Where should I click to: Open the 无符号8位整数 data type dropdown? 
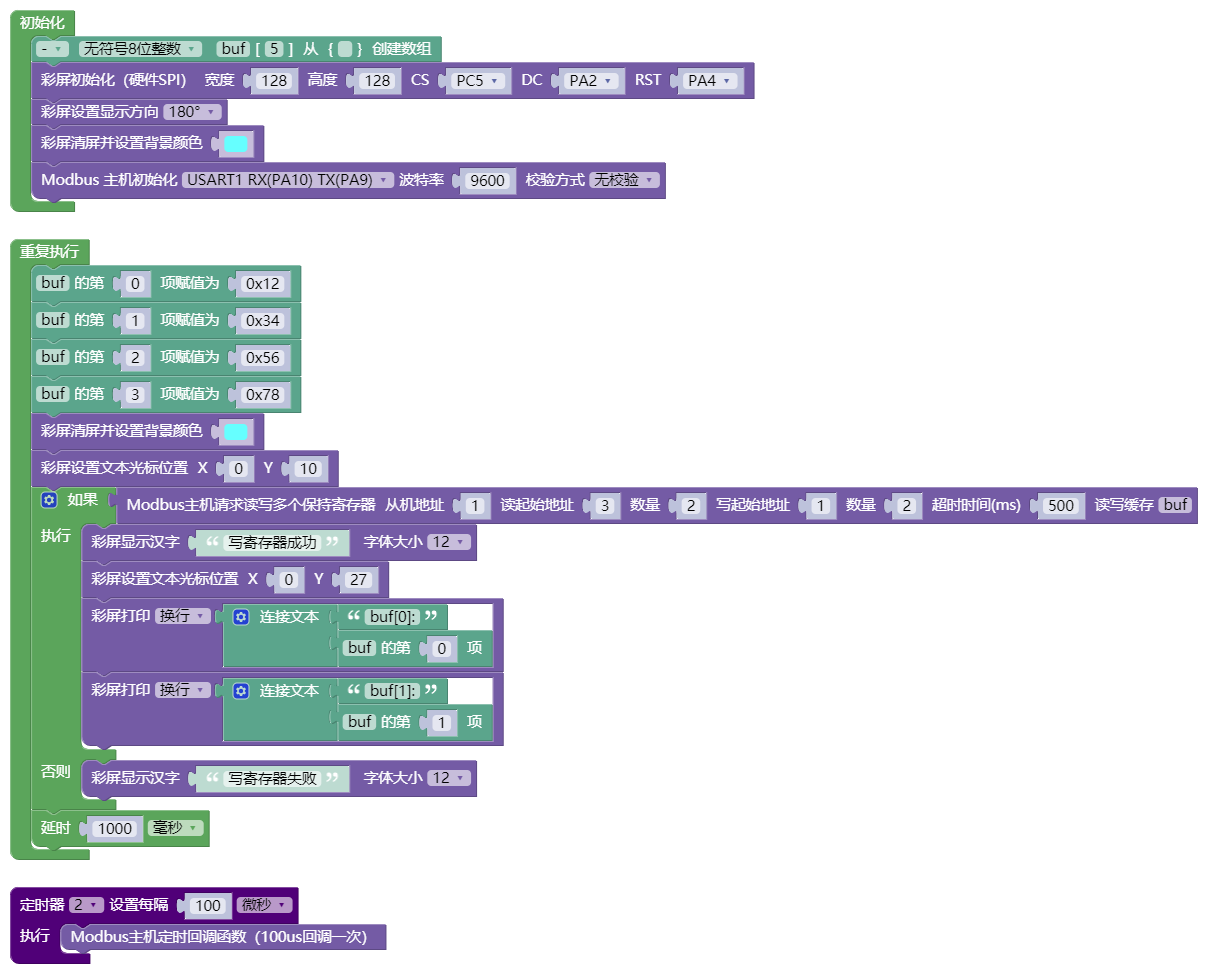pos(140,48)
